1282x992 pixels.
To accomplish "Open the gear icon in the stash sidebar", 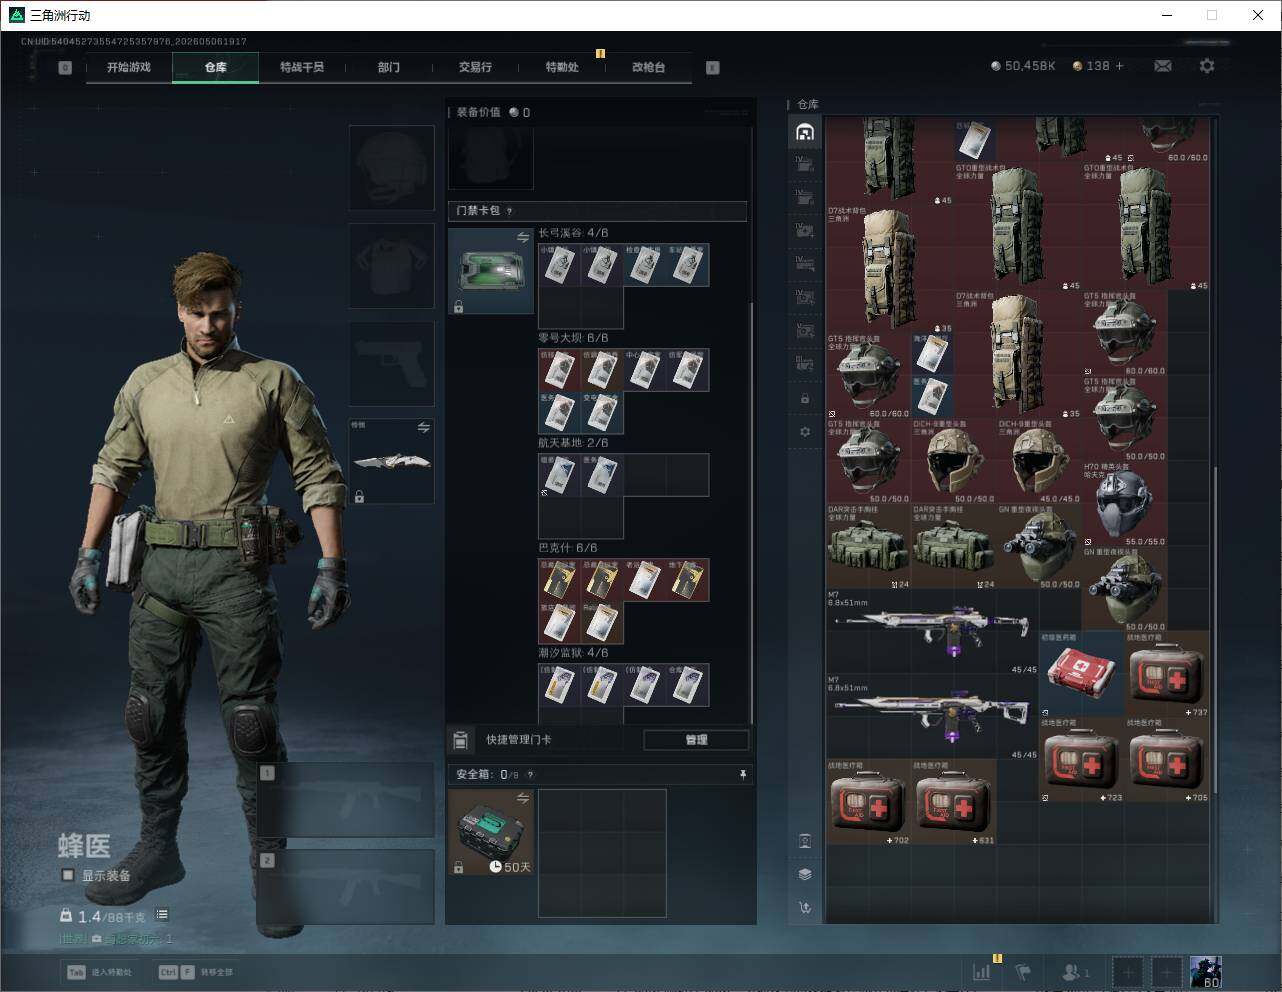I will [x=805, y=431].
